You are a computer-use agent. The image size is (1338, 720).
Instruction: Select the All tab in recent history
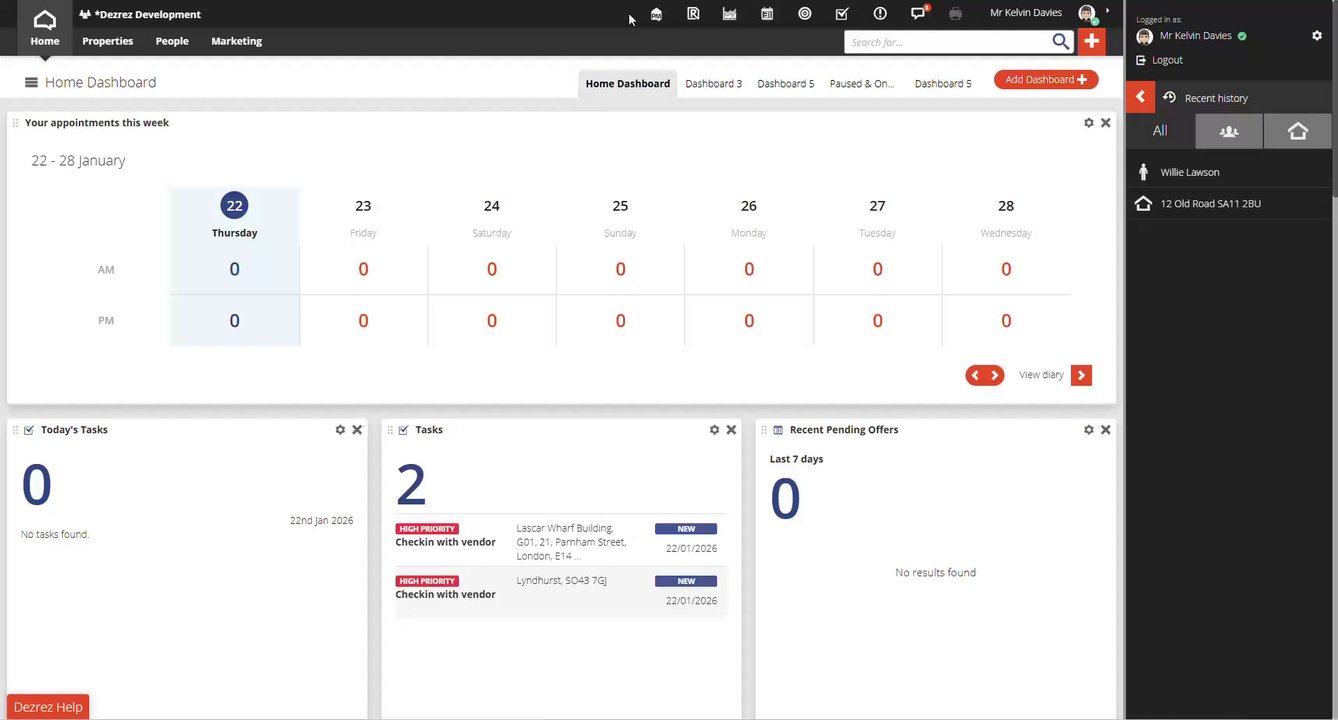[x=1160, y=131]
